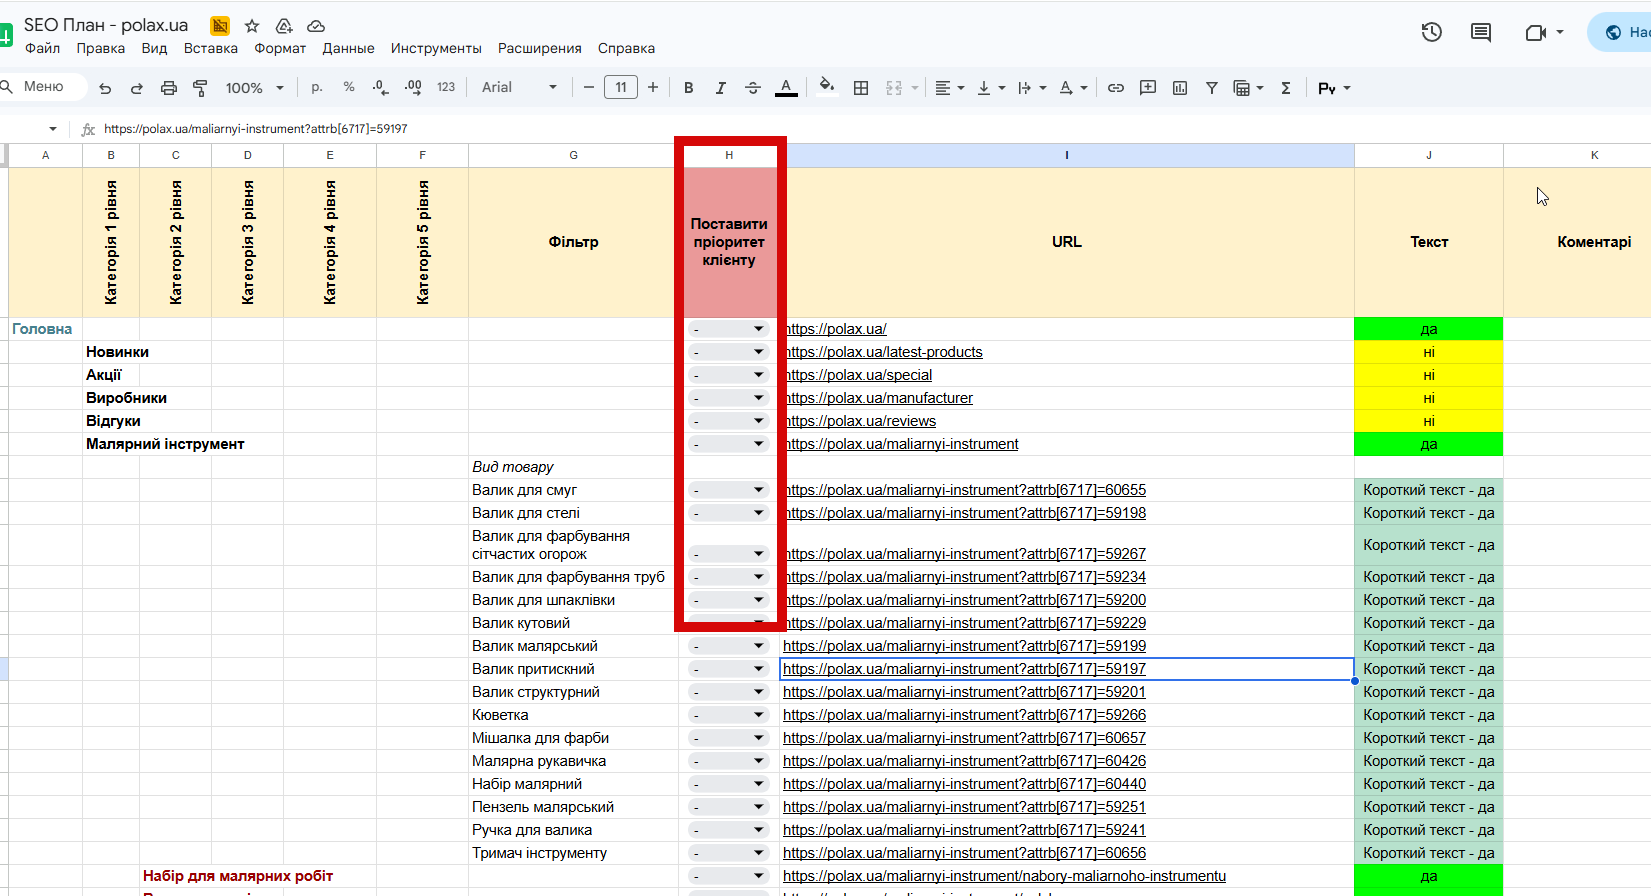Click the undo arrow icon
The image size is (1651, 896).
[105, 88]
